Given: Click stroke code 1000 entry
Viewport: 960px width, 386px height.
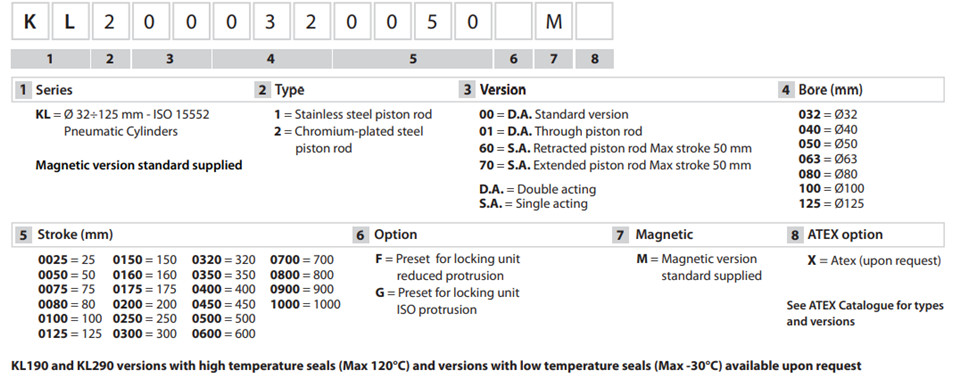Looking at the screenshot, I should point(305,304).
